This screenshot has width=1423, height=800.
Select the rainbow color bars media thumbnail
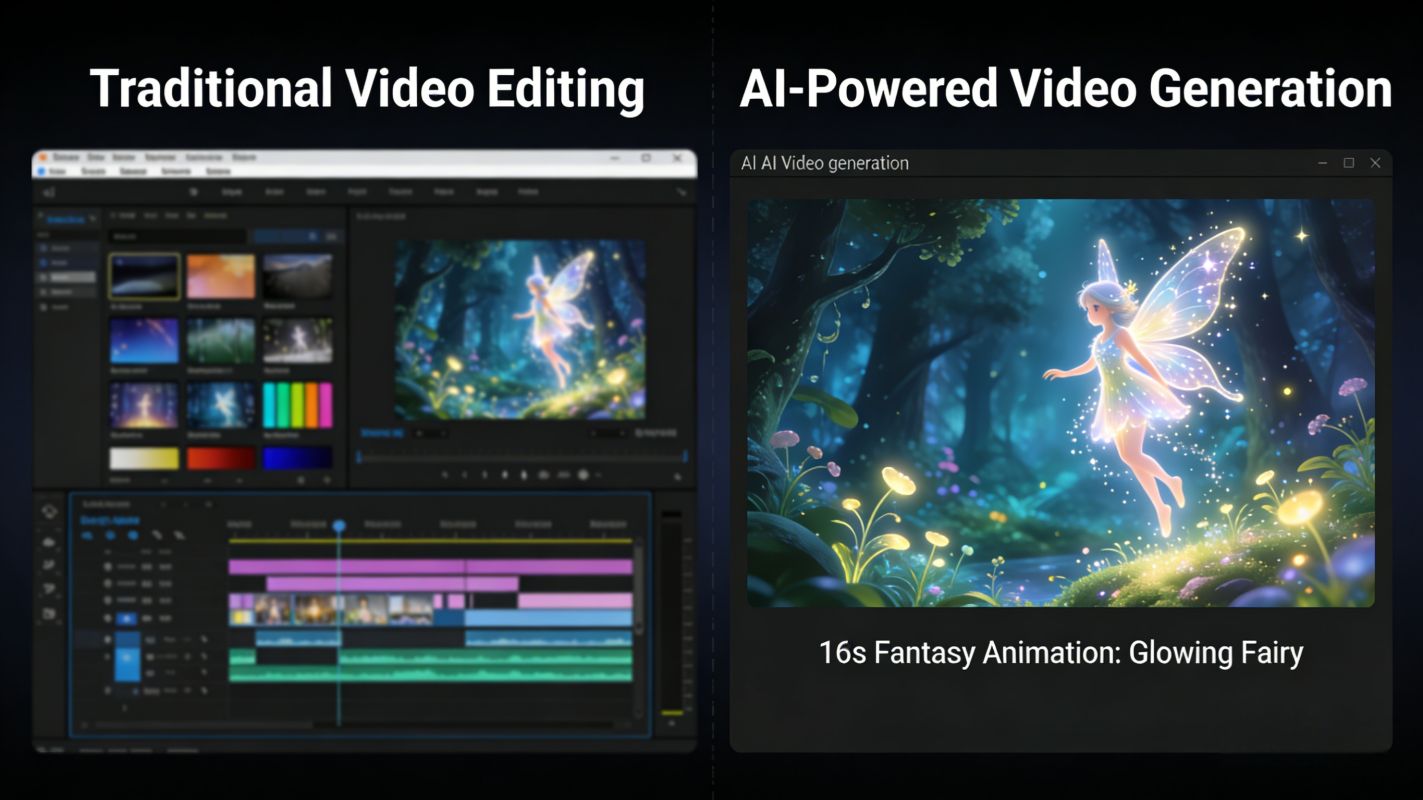(297, 405)
